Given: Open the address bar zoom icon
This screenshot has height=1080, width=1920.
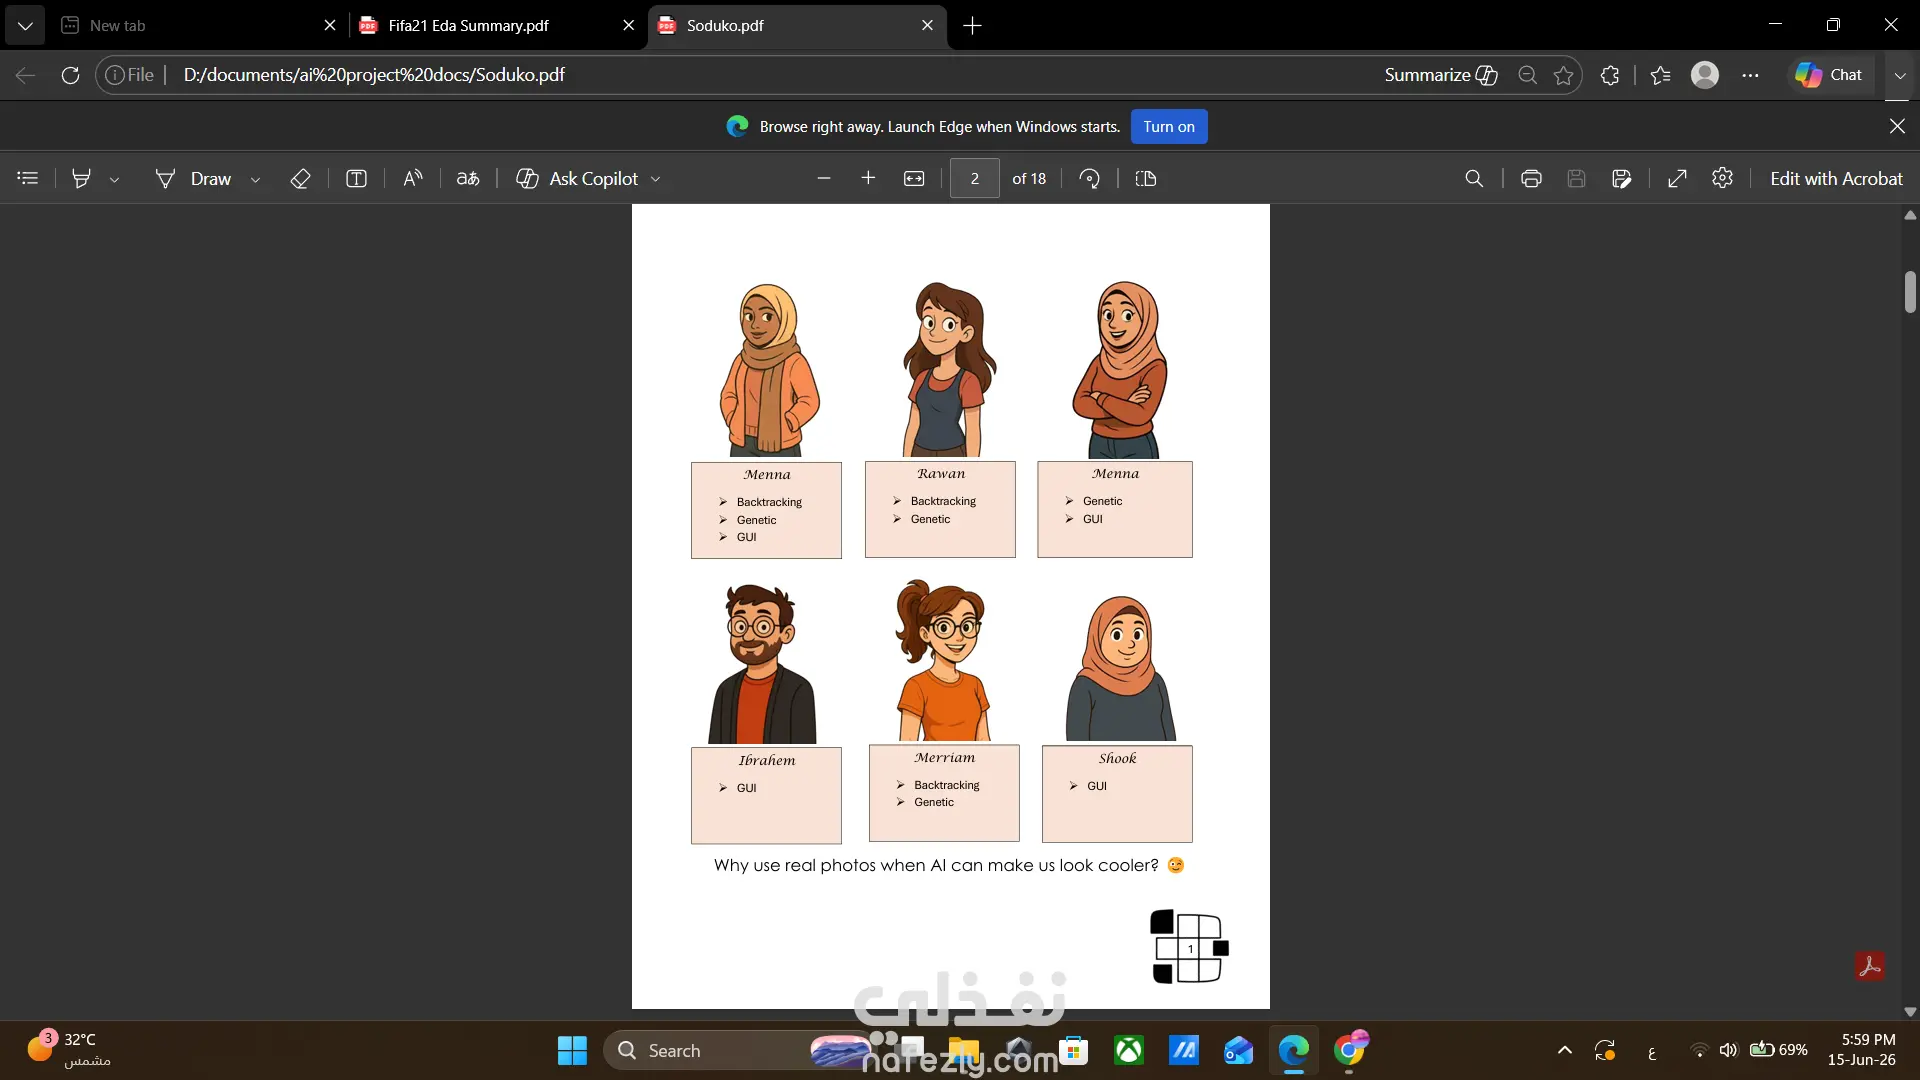Looking at the screenshot, I should click(1527, 75).
